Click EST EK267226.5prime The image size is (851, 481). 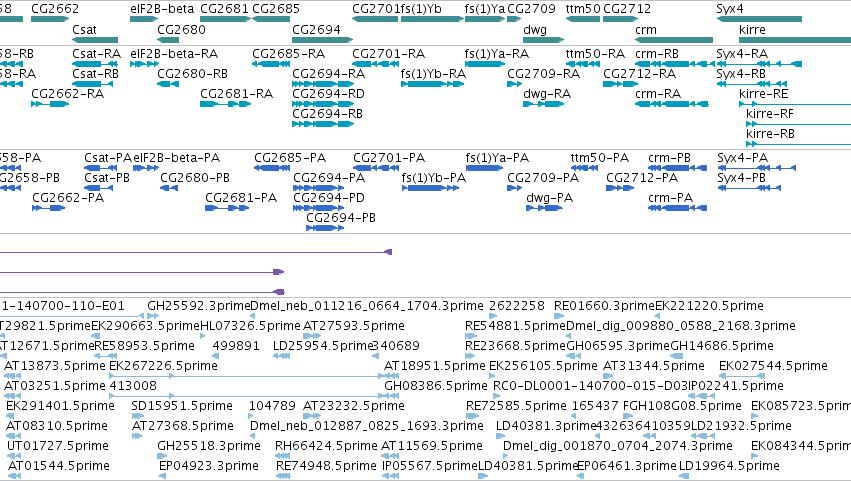(247, 376)
